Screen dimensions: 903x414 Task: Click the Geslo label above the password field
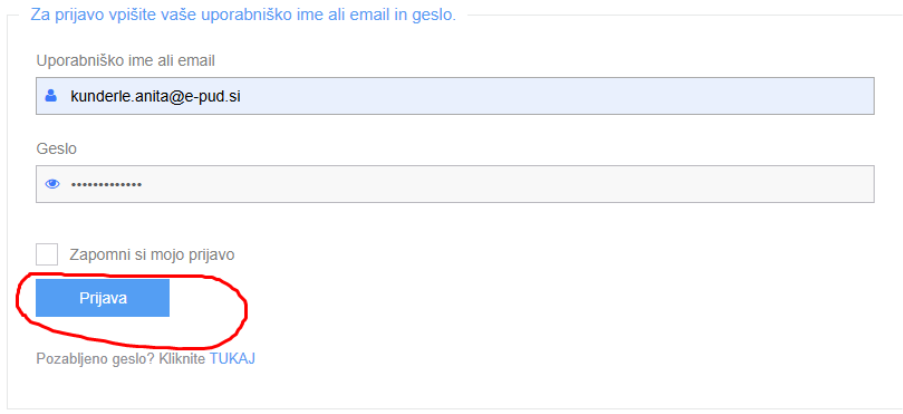56,149
